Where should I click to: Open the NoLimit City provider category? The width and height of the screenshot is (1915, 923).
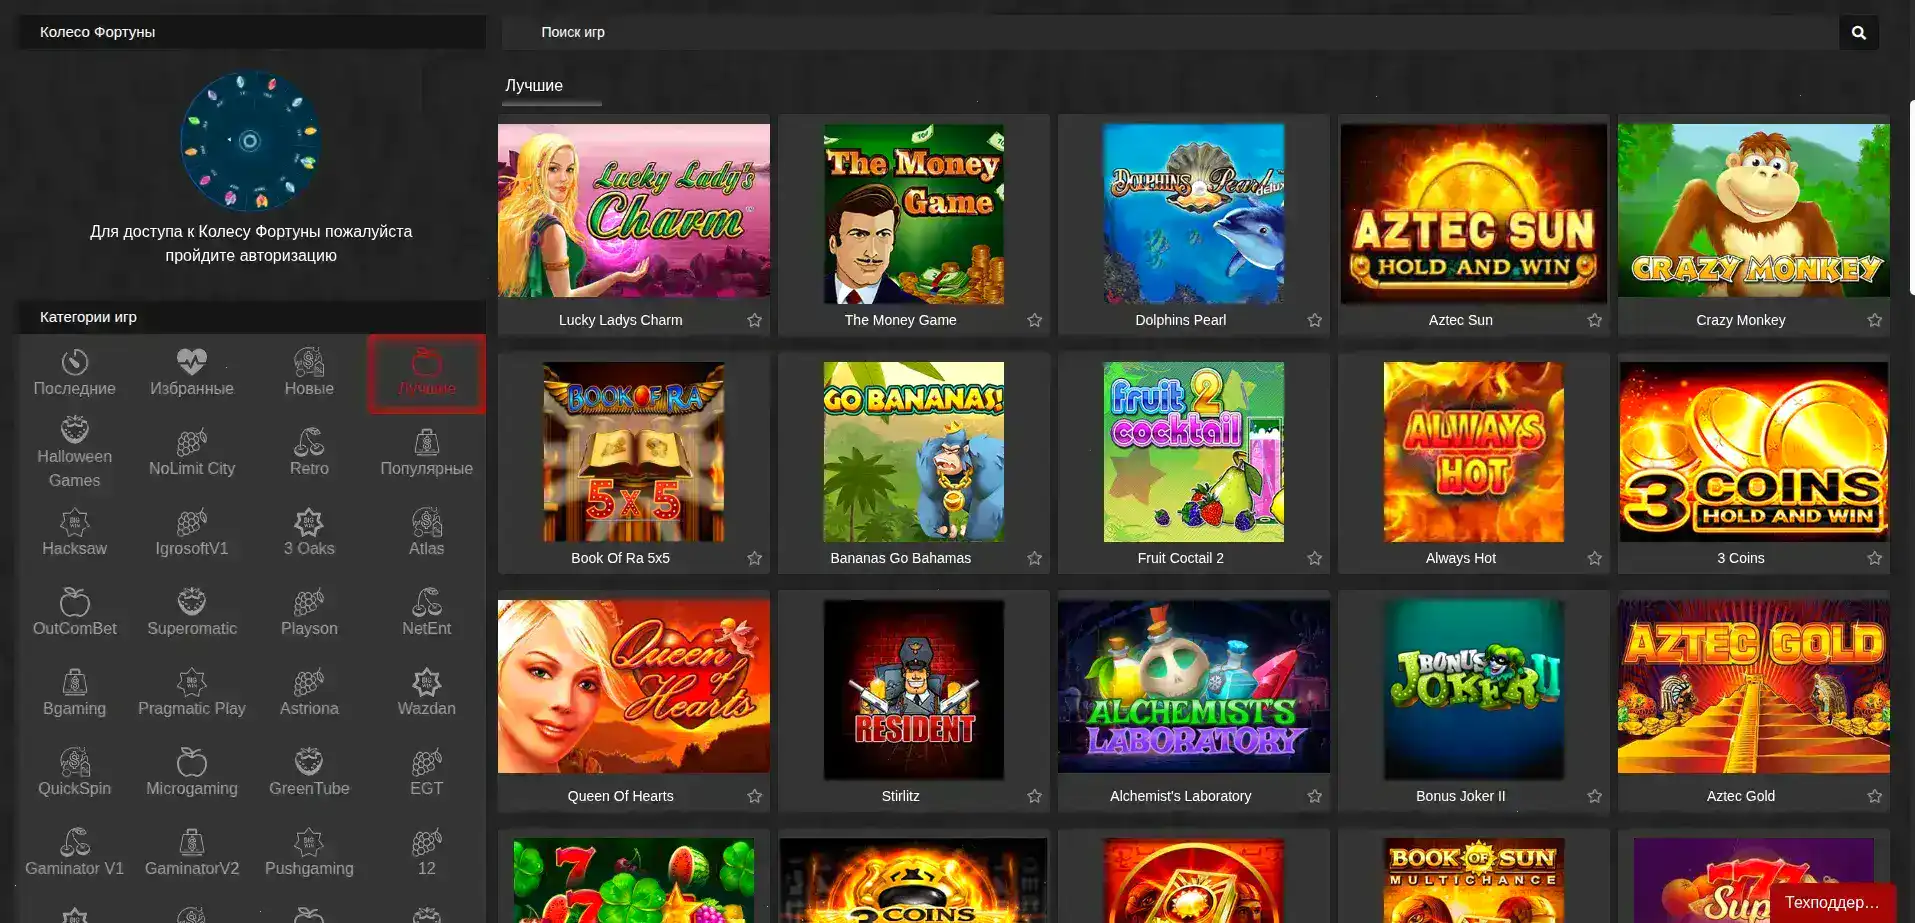click(x=191, y=452)
